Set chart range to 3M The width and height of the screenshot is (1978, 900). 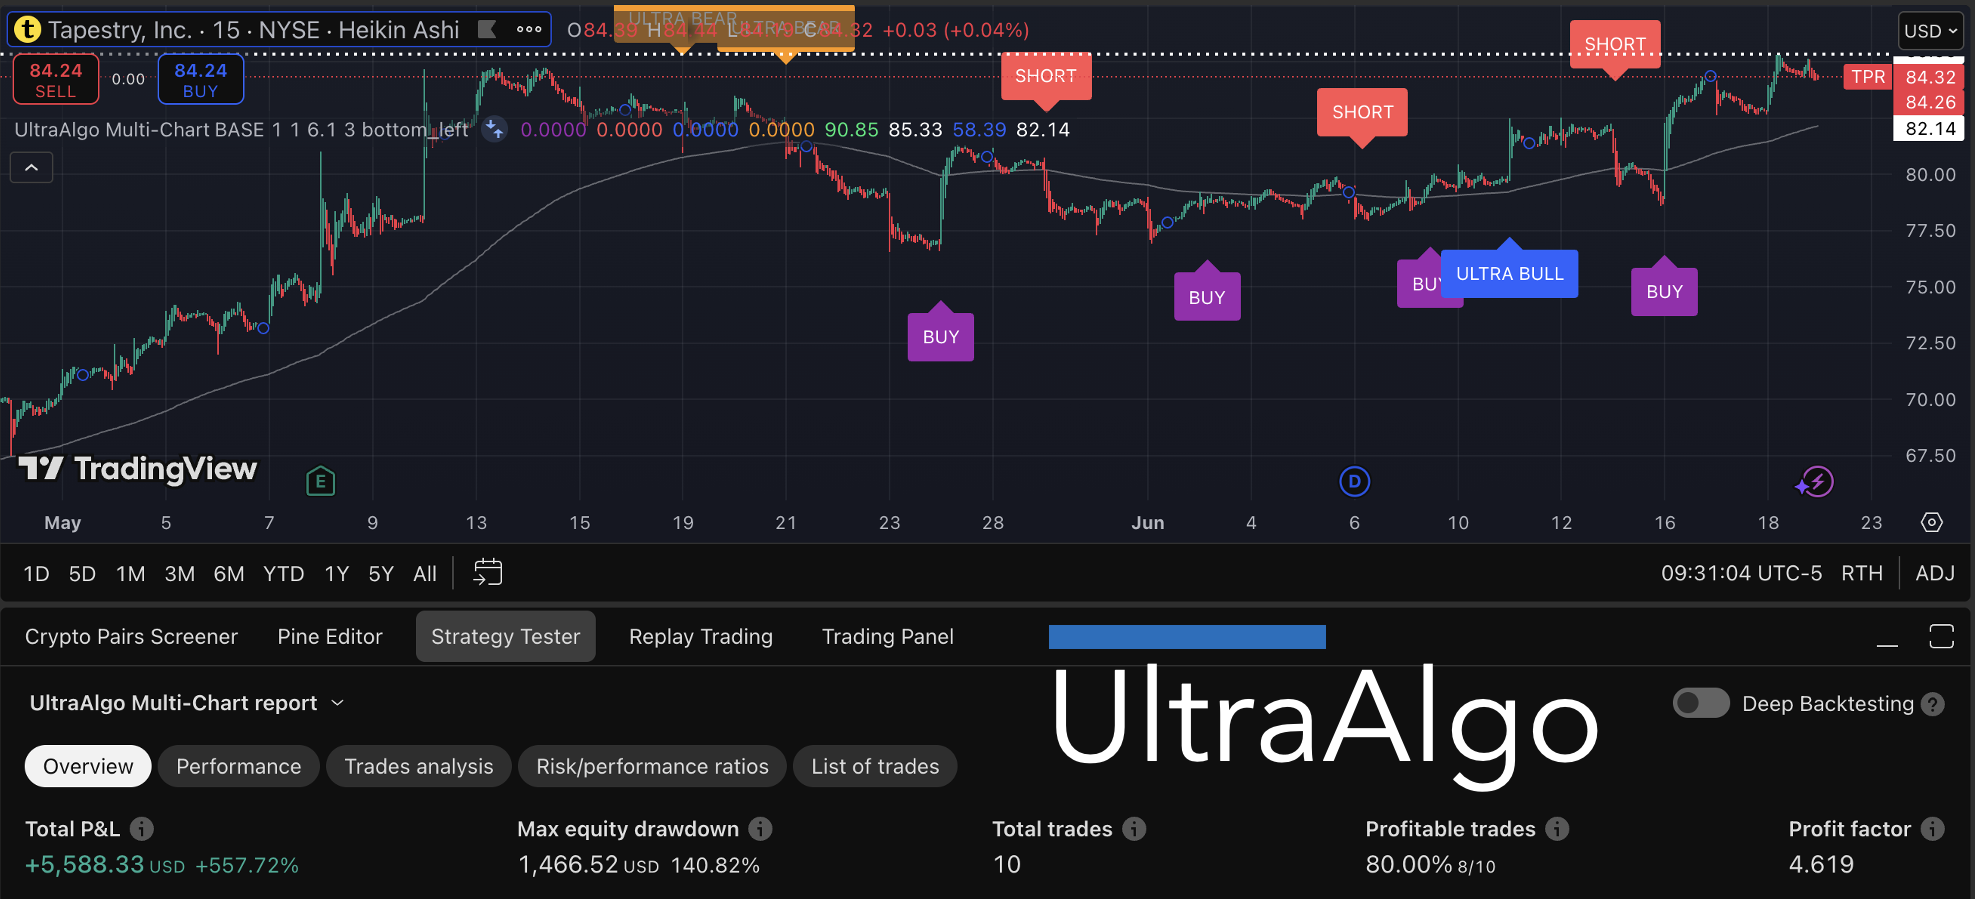coord(180,574)
